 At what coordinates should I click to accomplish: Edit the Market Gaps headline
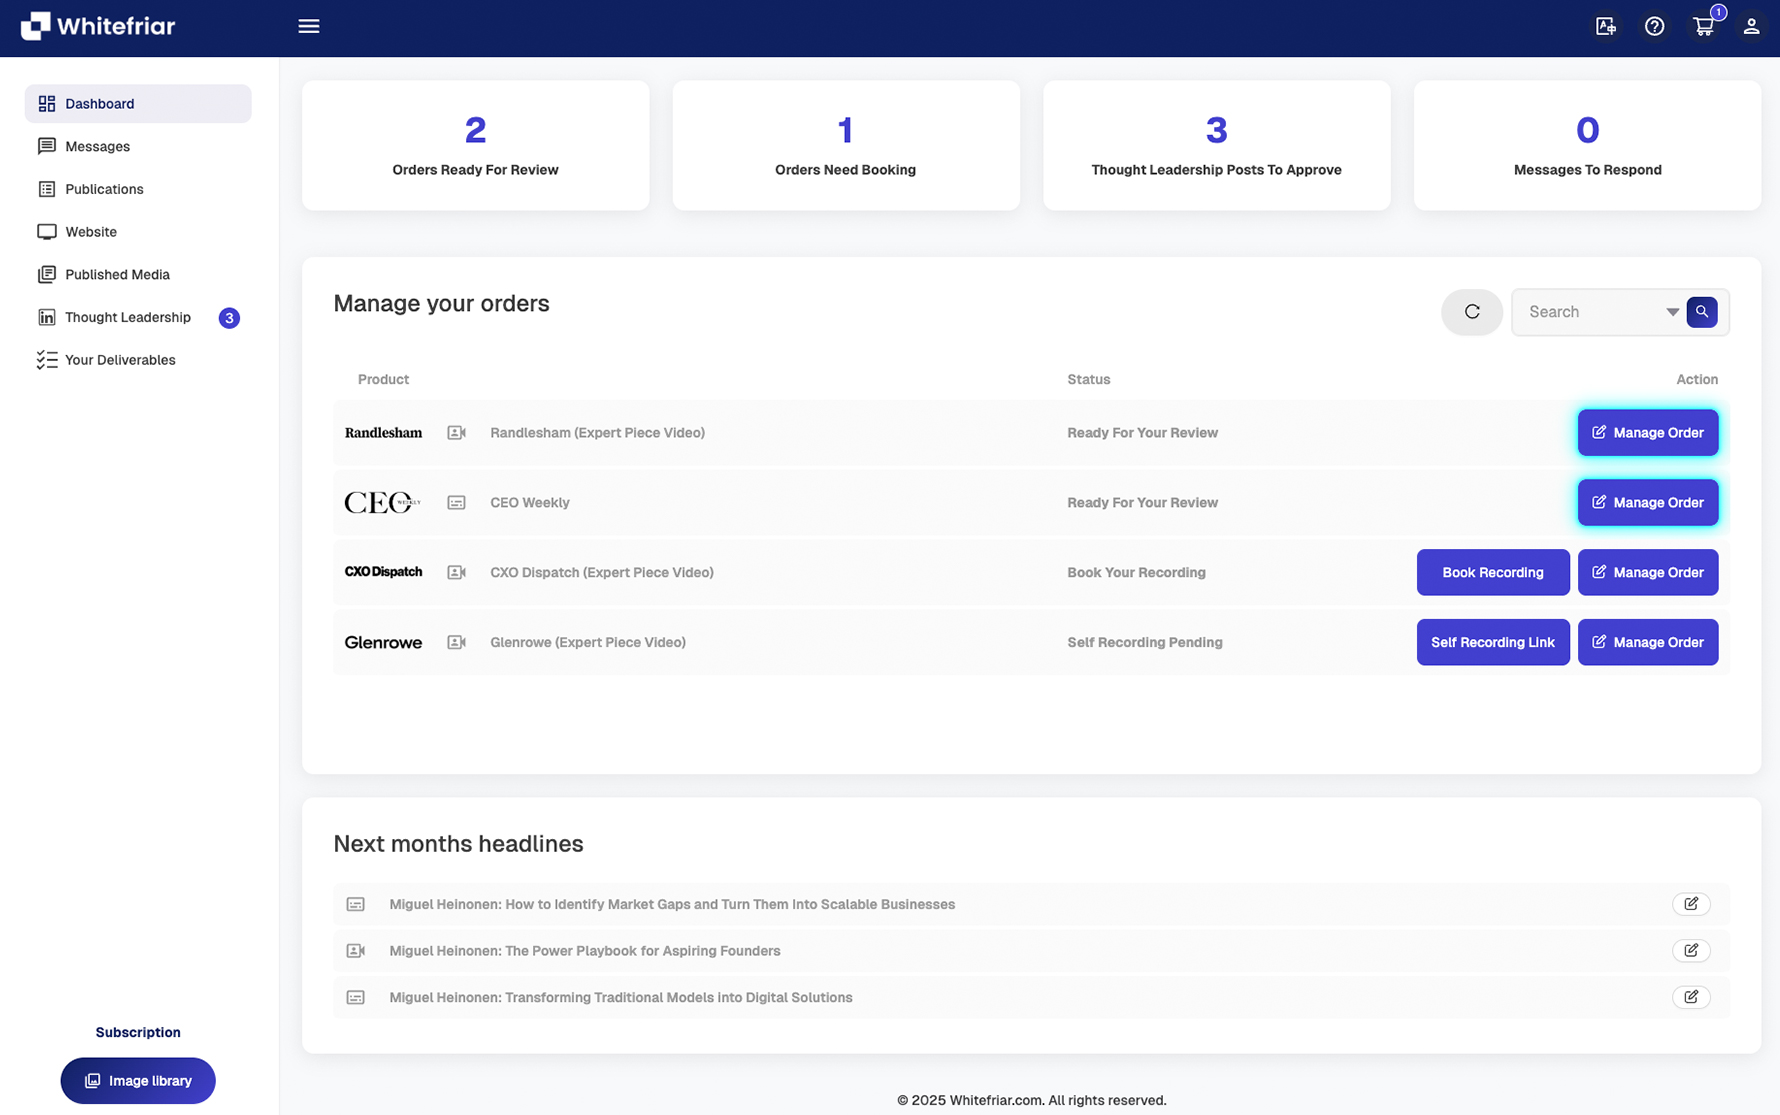1690,904
